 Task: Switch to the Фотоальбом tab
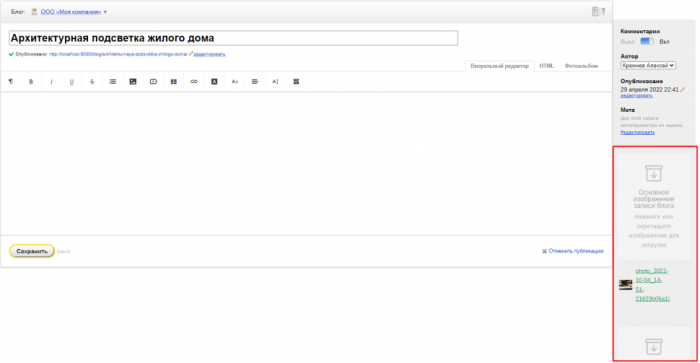tap(581, 66)
